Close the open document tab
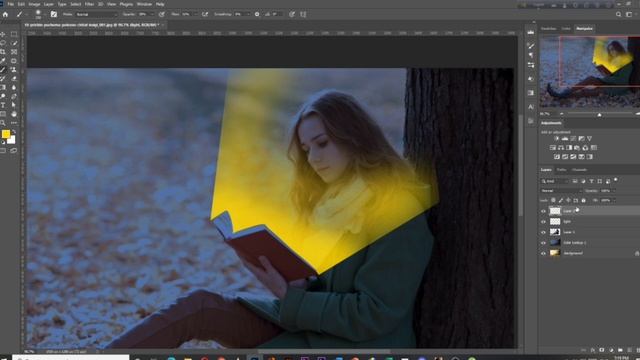Screen dimensions: 640x360 coord(162,25)
